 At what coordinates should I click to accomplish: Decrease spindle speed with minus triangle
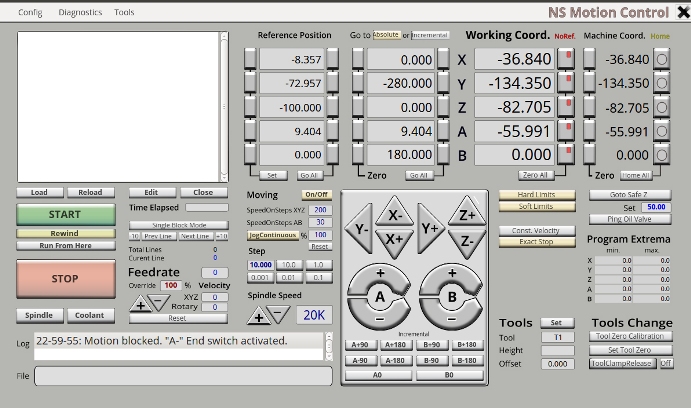[279, 314]
